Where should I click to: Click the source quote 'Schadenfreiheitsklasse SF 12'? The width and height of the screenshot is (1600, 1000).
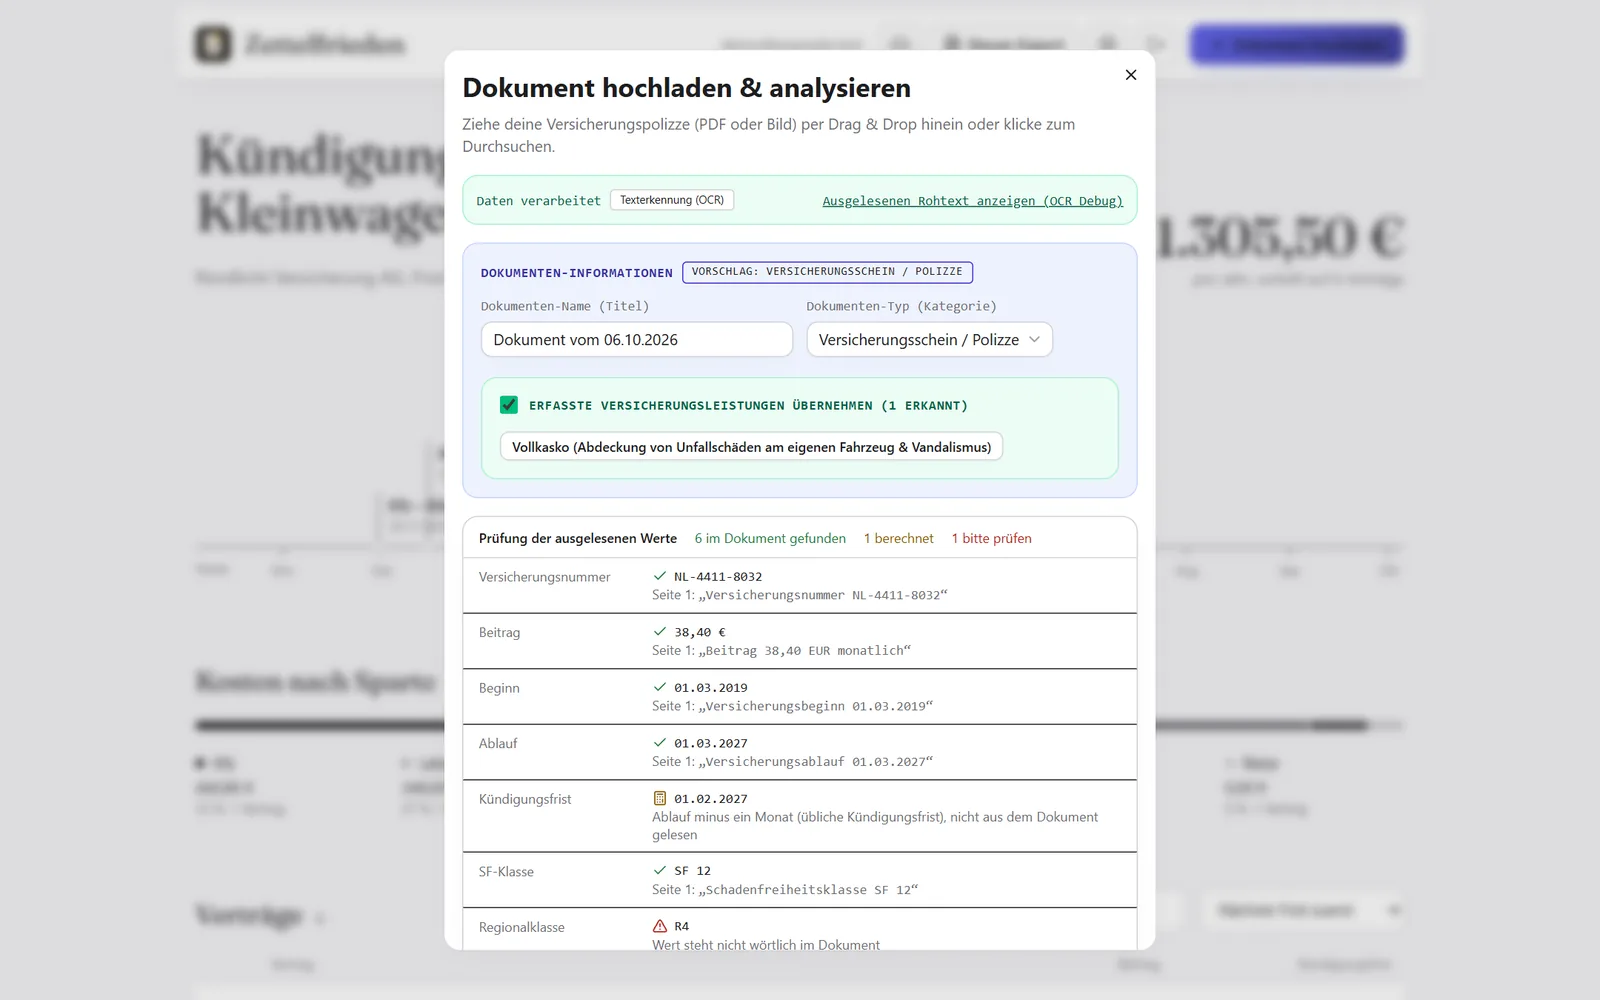(808, 890)
